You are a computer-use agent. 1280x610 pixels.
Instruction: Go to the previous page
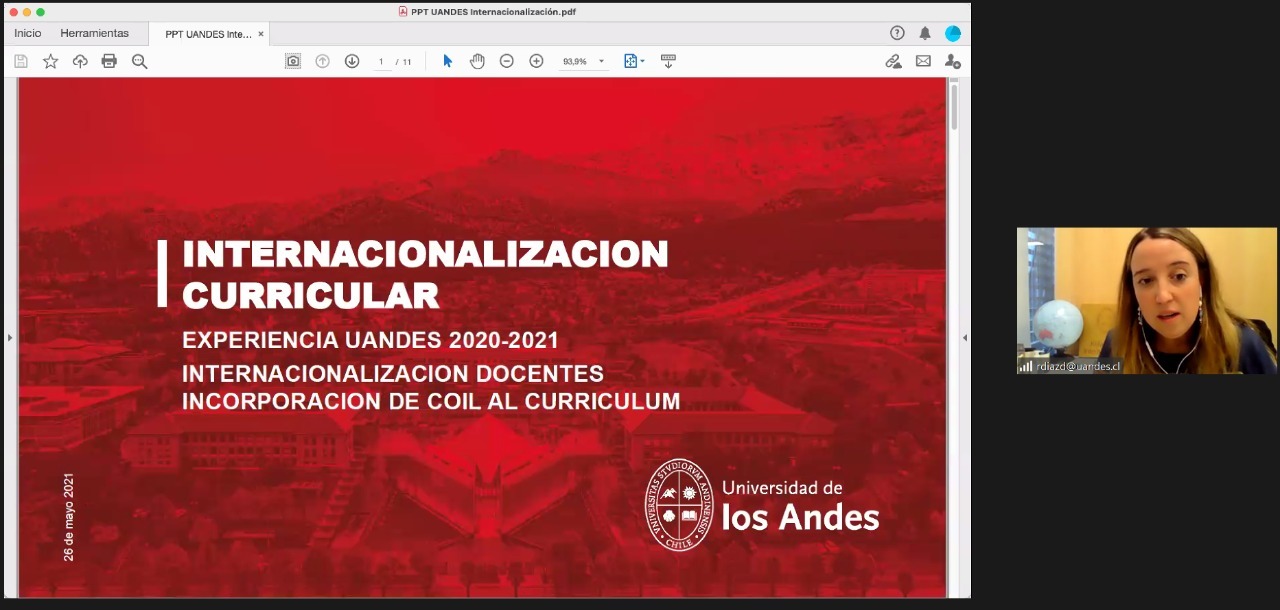coord(322,61)
